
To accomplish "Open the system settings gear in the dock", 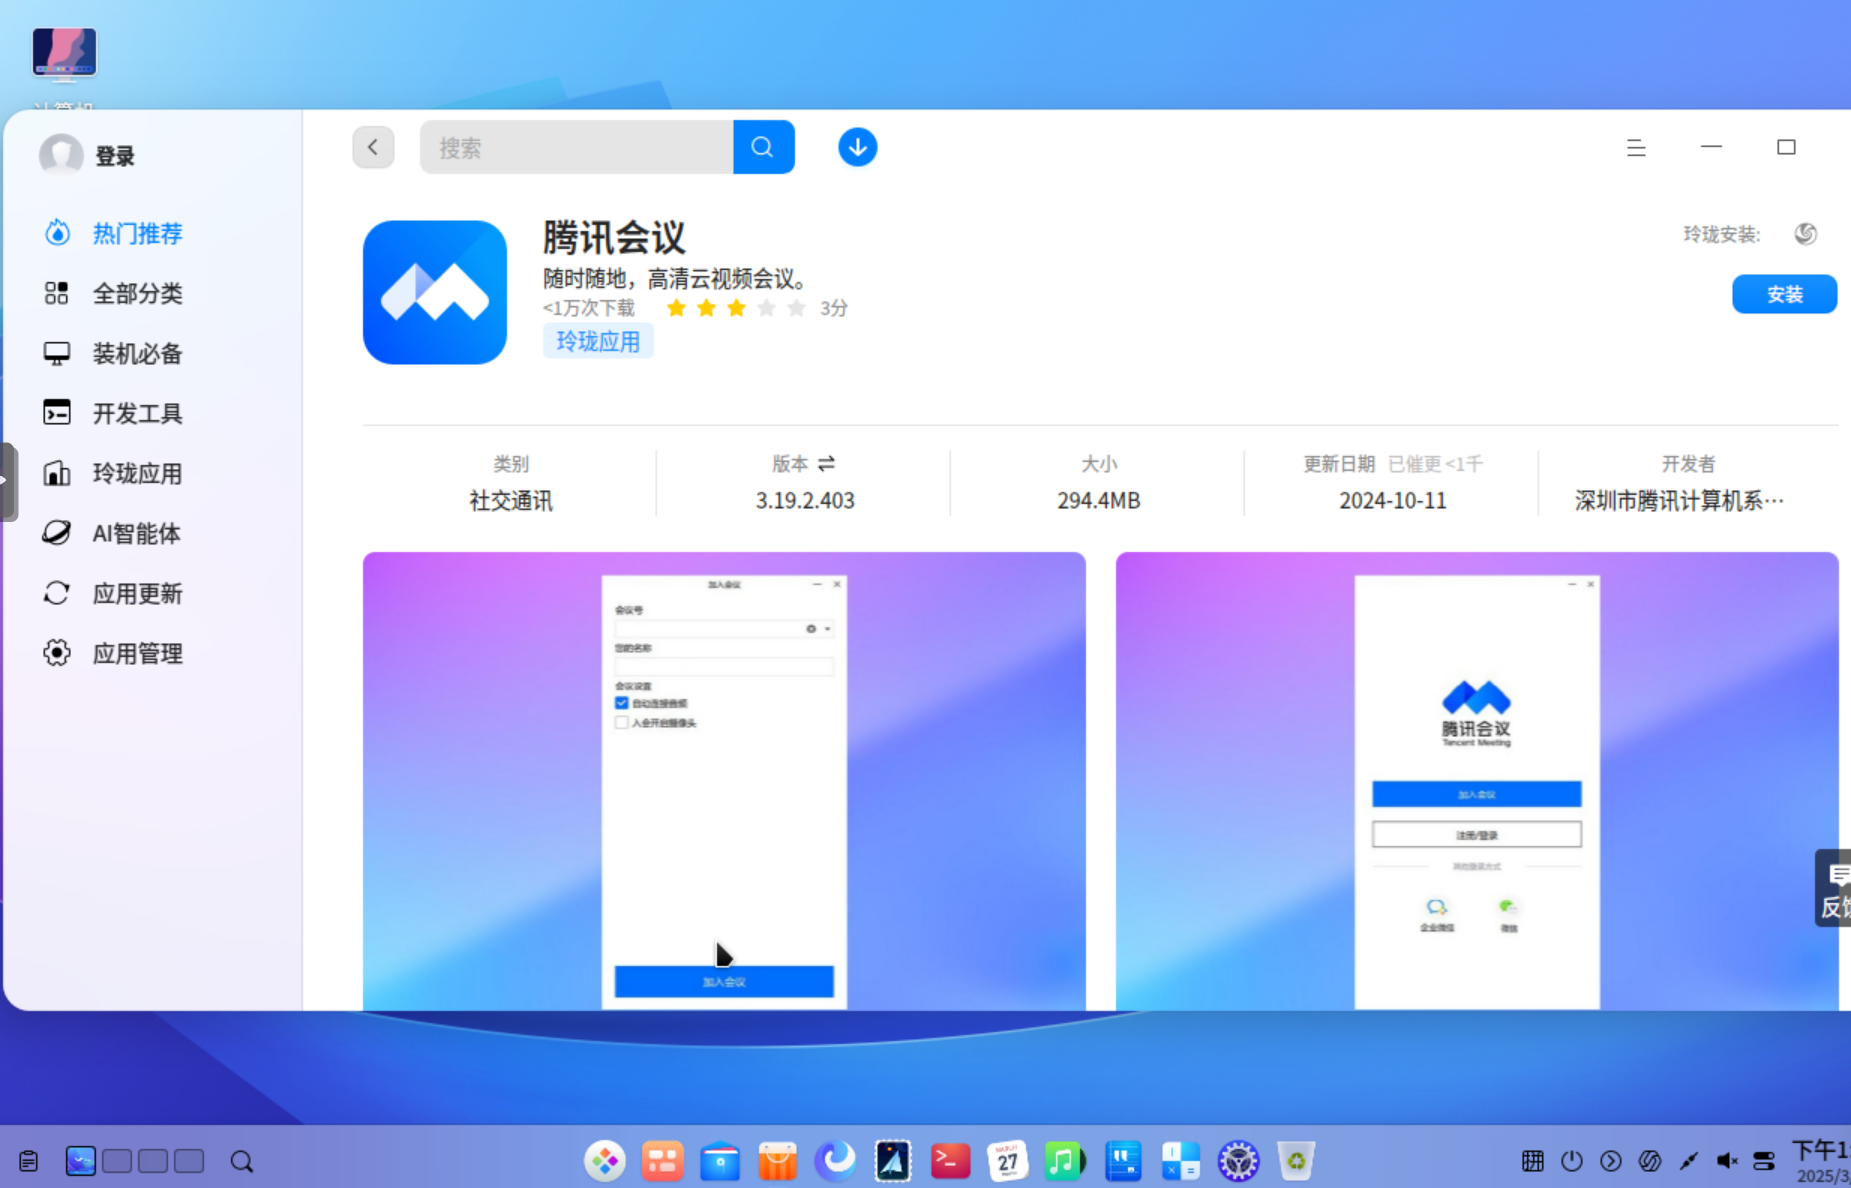I will pos(1238,1161).
